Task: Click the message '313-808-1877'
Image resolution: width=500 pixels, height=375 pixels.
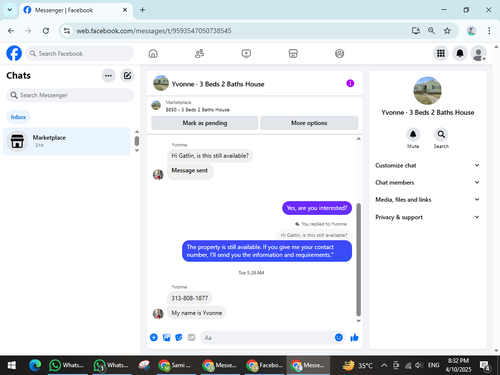Action: (189, 298)
